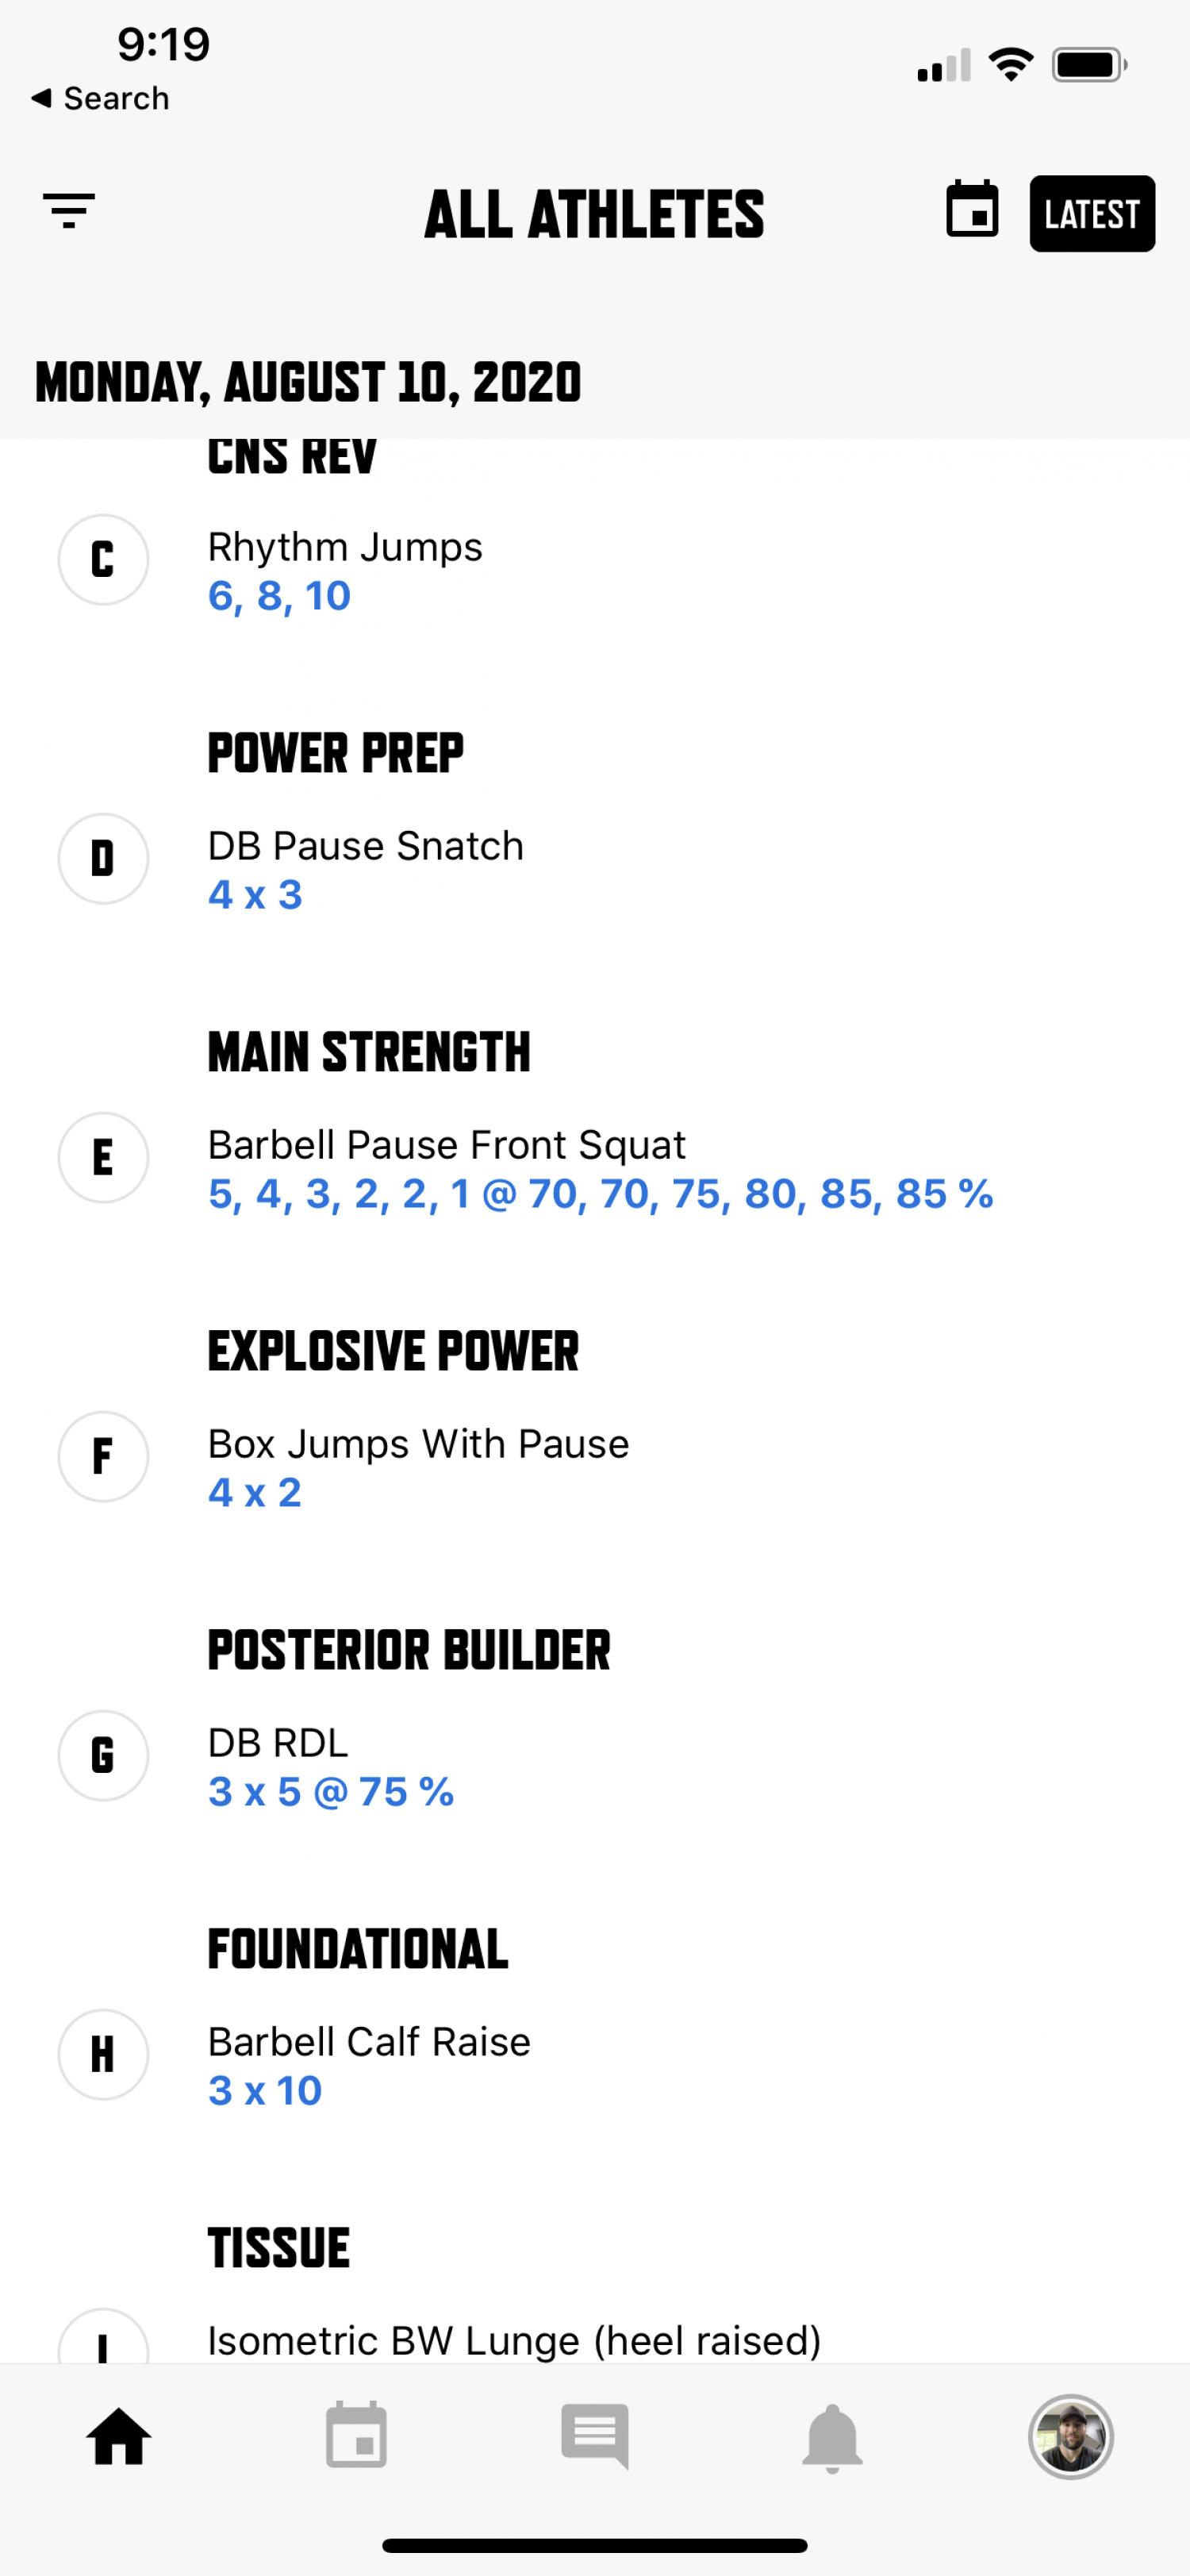
Task: Open the messages chat icon
Action: (x=595, y=2436)
